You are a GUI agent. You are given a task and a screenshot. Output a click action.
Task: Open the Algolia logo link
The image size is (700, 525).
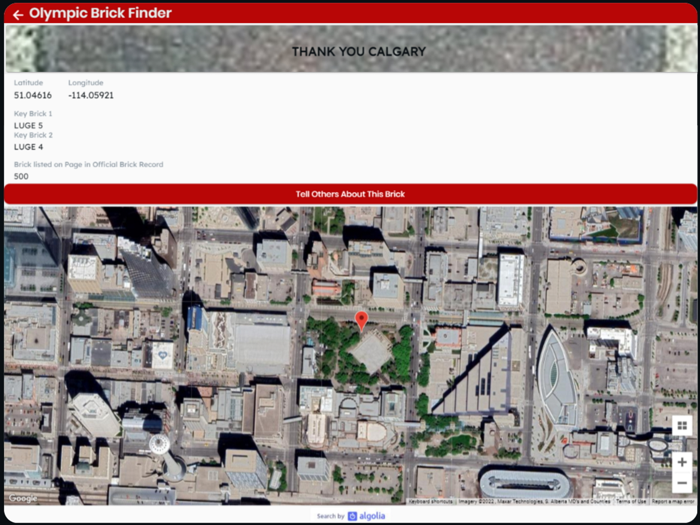367,516
